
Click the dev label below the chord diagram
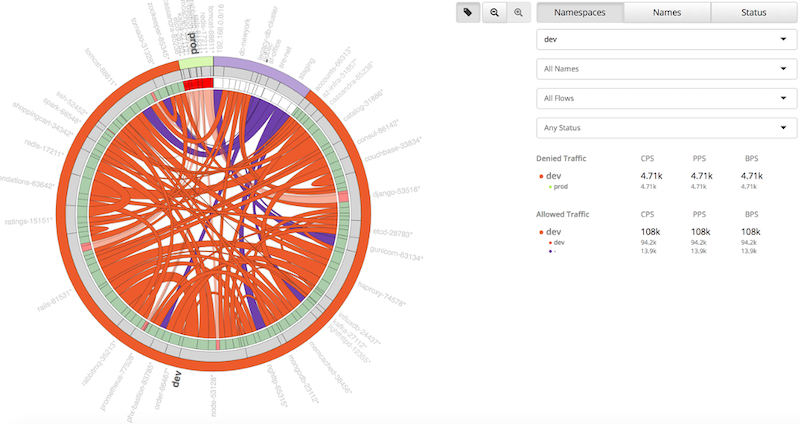pos(177,379)
